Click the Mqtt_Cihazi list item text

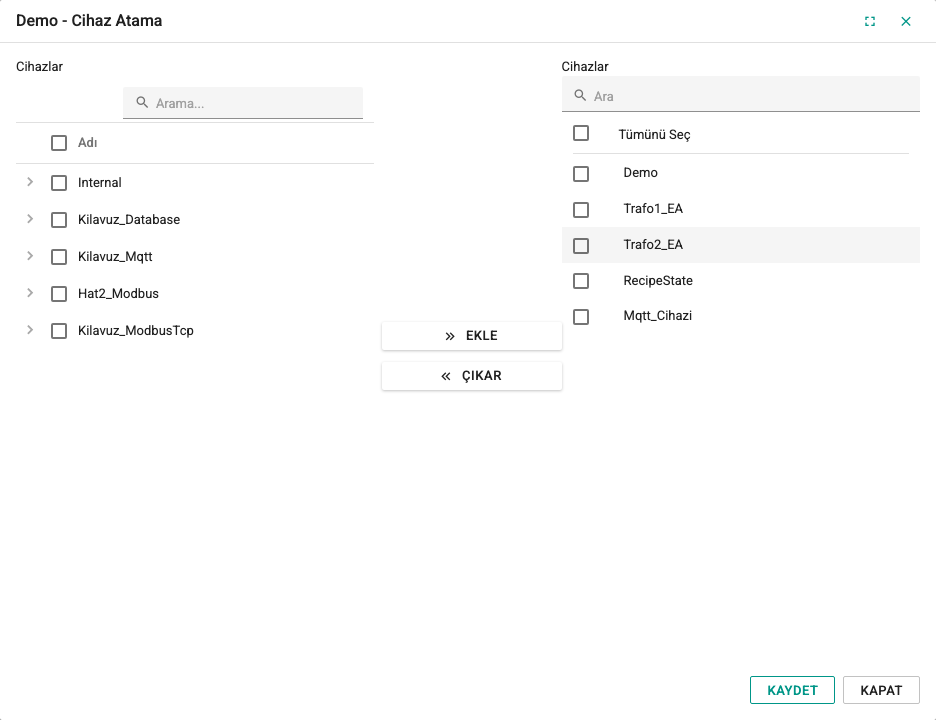click(x=658, y=316)
